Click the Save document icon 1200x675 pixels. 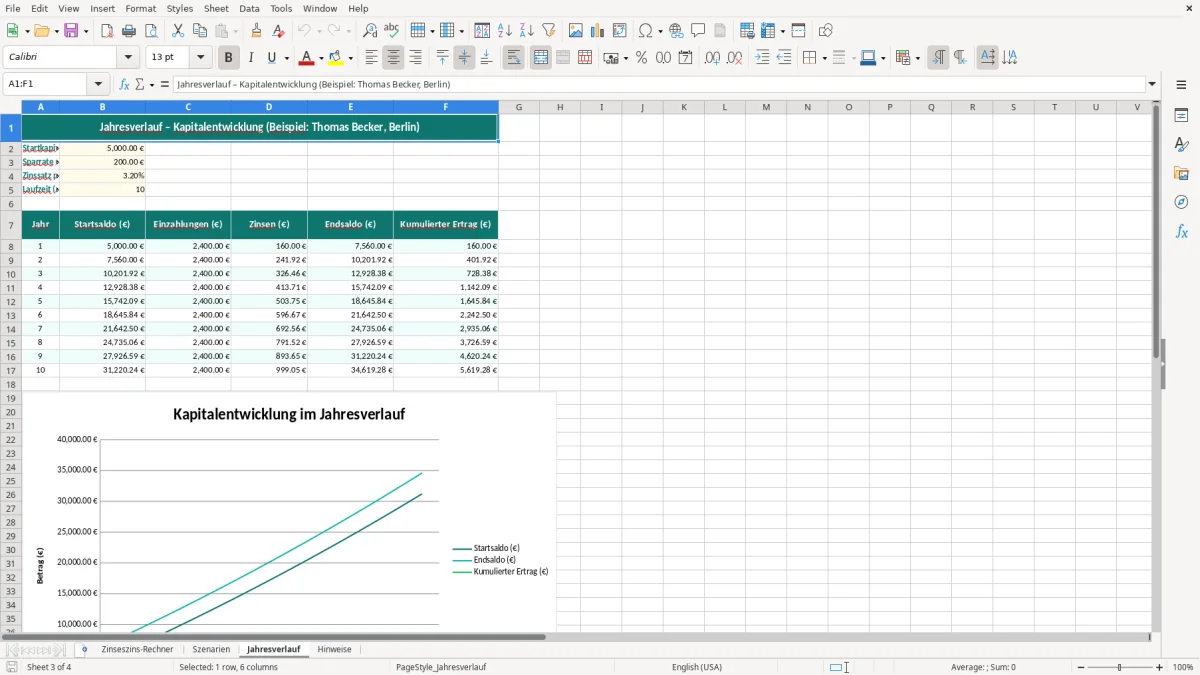pos(71,31)
